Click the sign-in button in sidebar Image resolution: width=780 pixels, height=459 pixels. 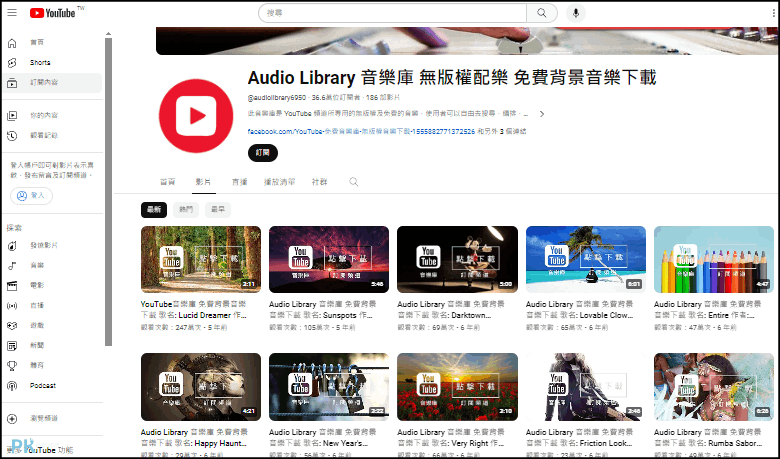tap(31, 195)
